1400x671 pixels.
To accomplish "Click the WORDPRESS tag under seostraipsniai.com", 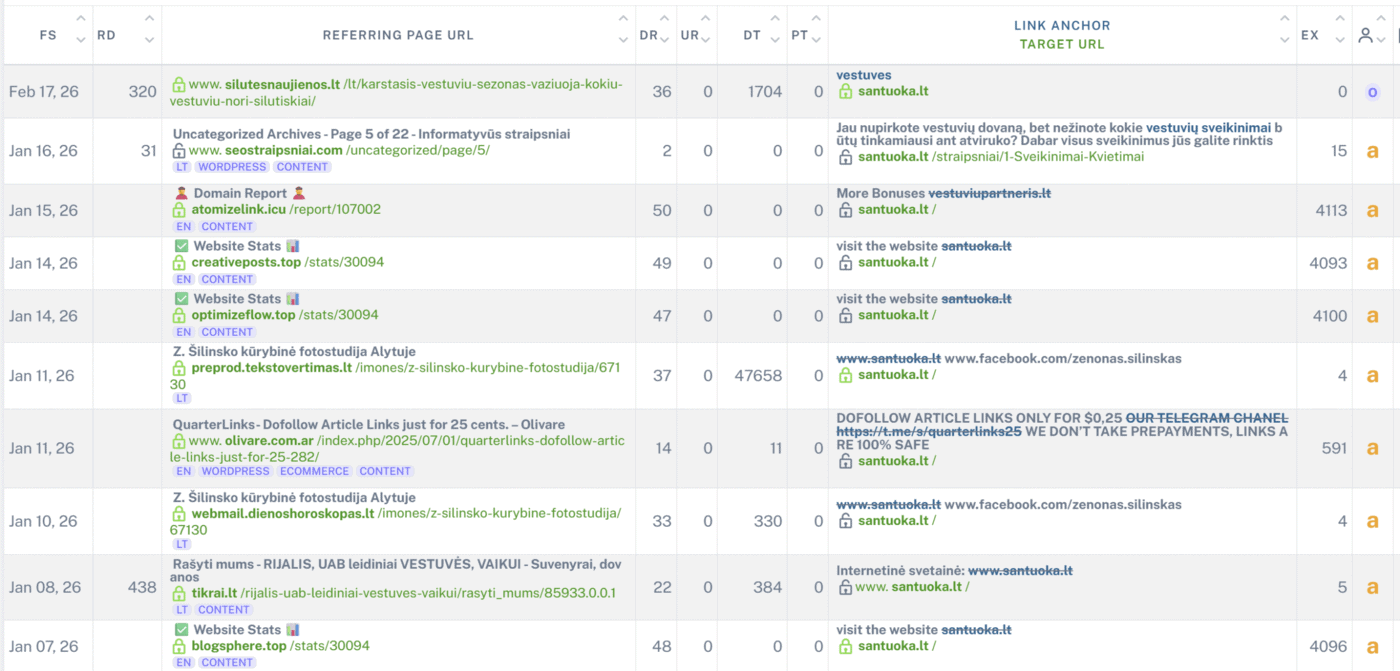I will (232, 167).
